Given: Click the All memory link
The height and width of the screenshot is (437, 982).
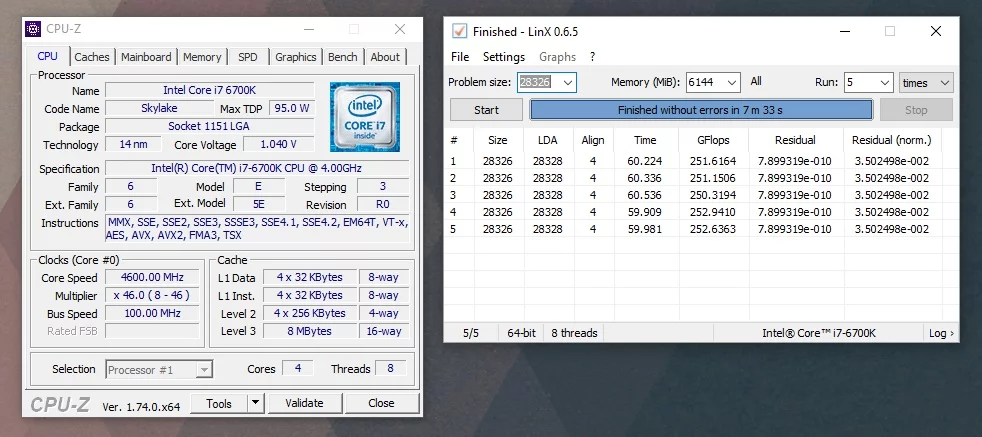Looking at the screenshot, I should [756, 82].
